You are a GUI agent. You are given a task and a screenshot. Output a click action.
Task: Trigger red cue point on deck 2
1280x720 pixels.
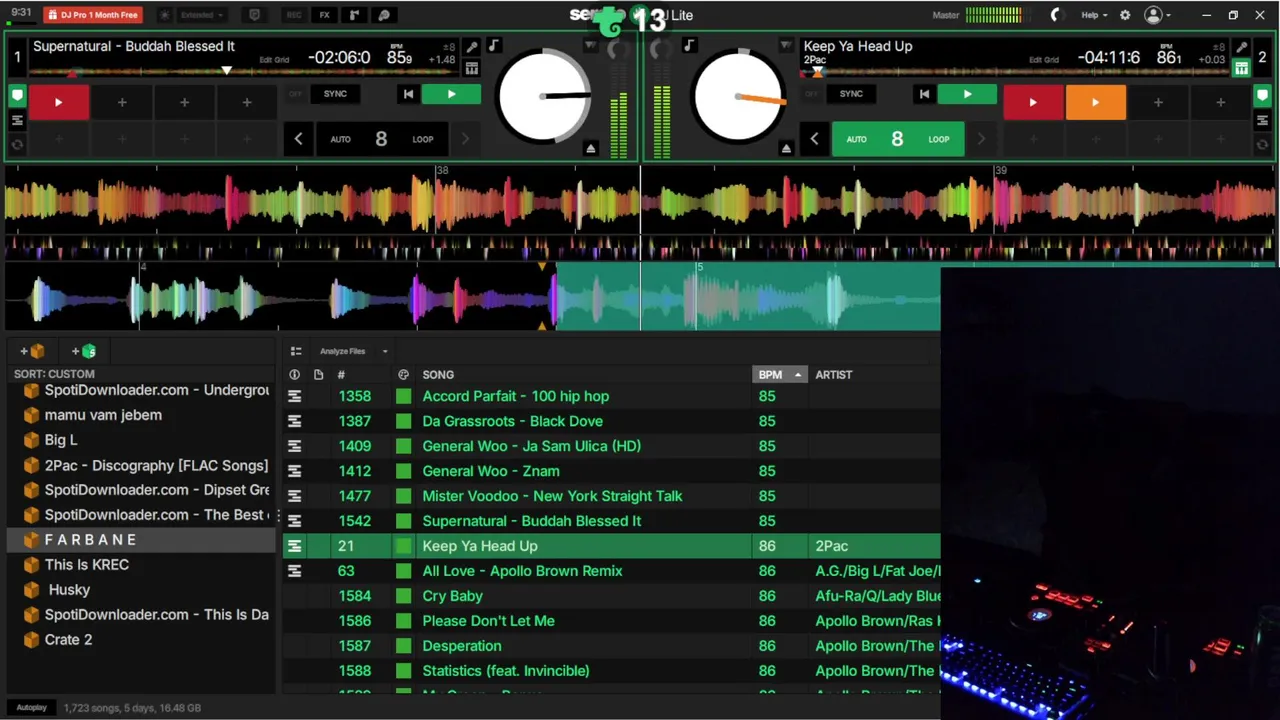click(1033, 102)
